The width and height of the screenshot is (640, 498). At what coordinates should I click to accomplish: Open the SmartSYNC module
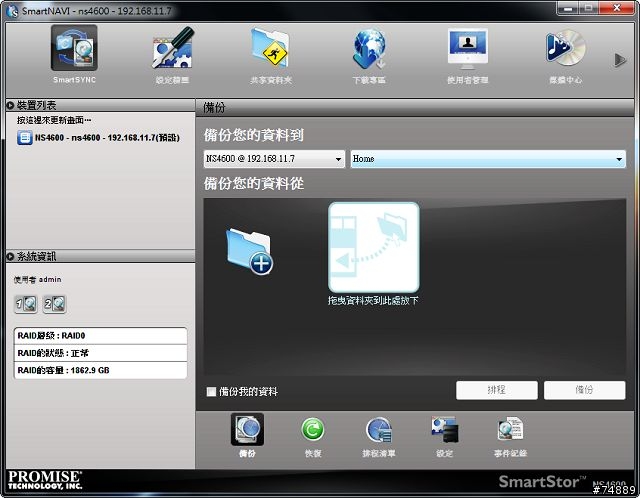click(74, 48)
